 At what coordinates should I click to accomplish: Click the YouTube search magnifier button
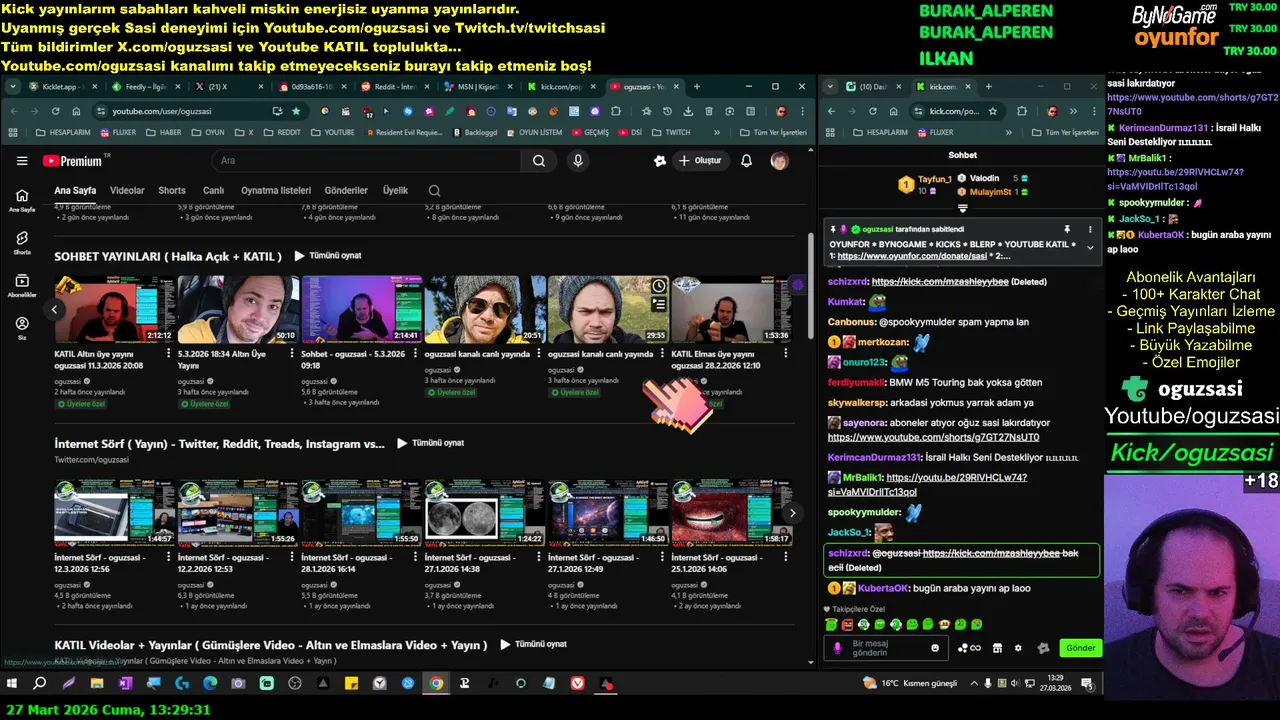[539, 161]
